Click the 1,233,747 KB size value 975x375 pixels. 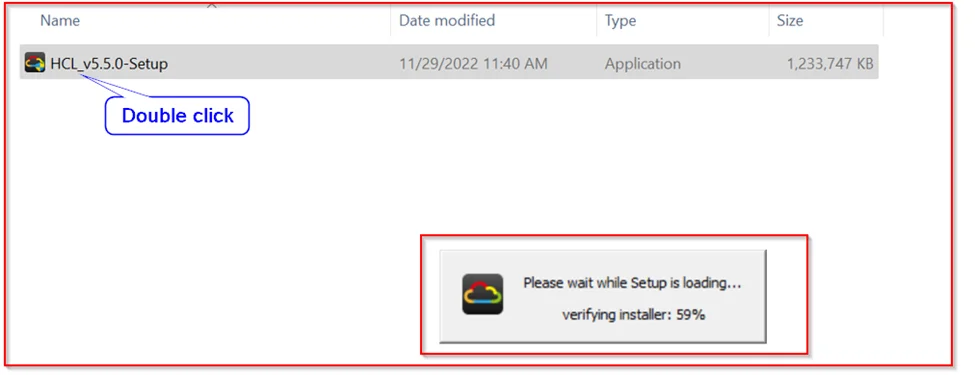click(x=830, y=63)
